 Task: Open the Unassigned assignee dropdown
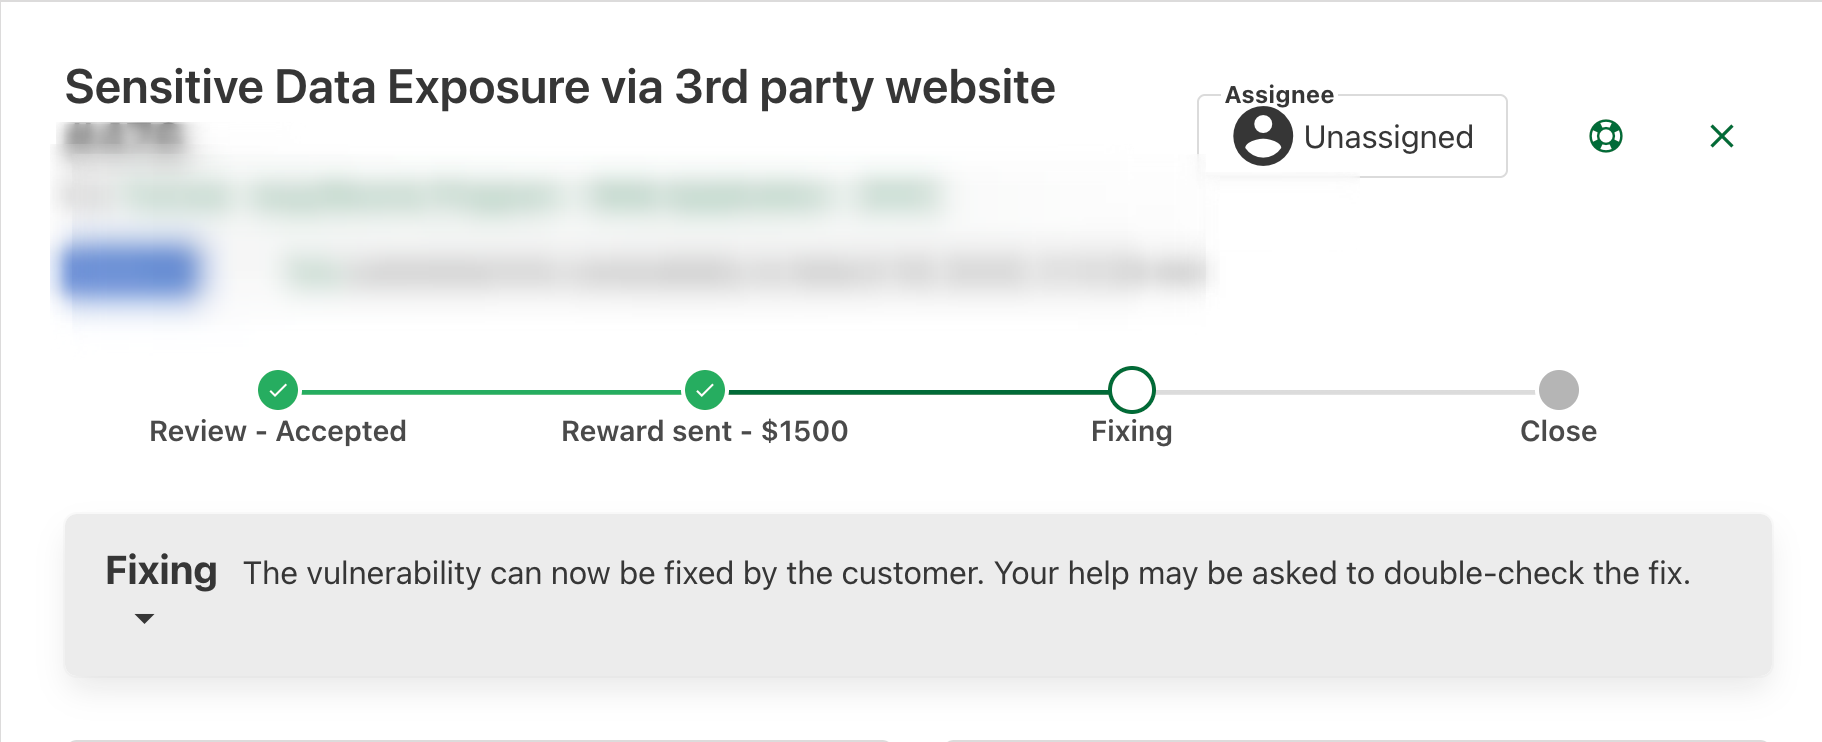click(1388, 137)
